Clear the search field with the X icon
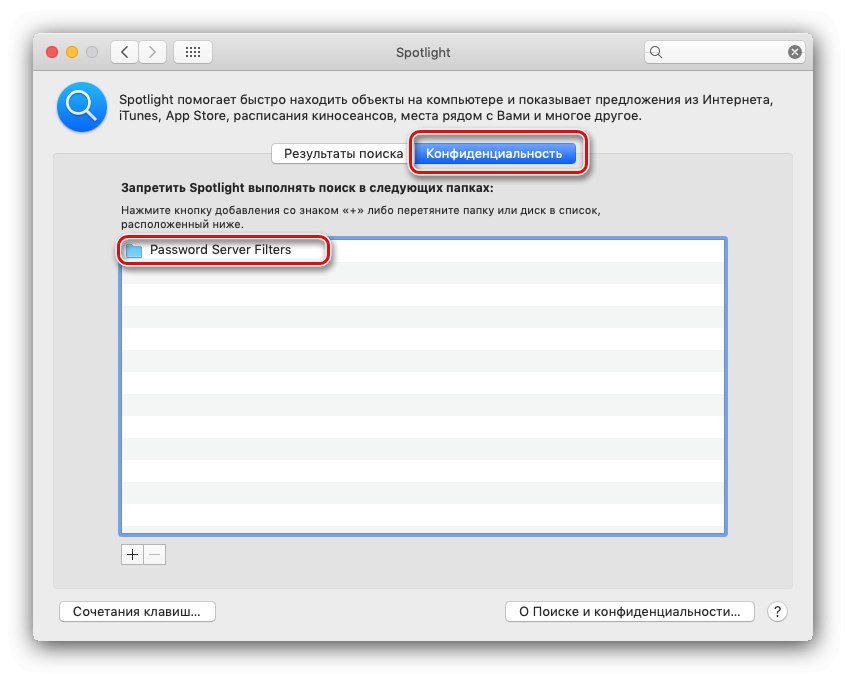Viewport: 846px width, 674px height. click(x=794, y=52)
